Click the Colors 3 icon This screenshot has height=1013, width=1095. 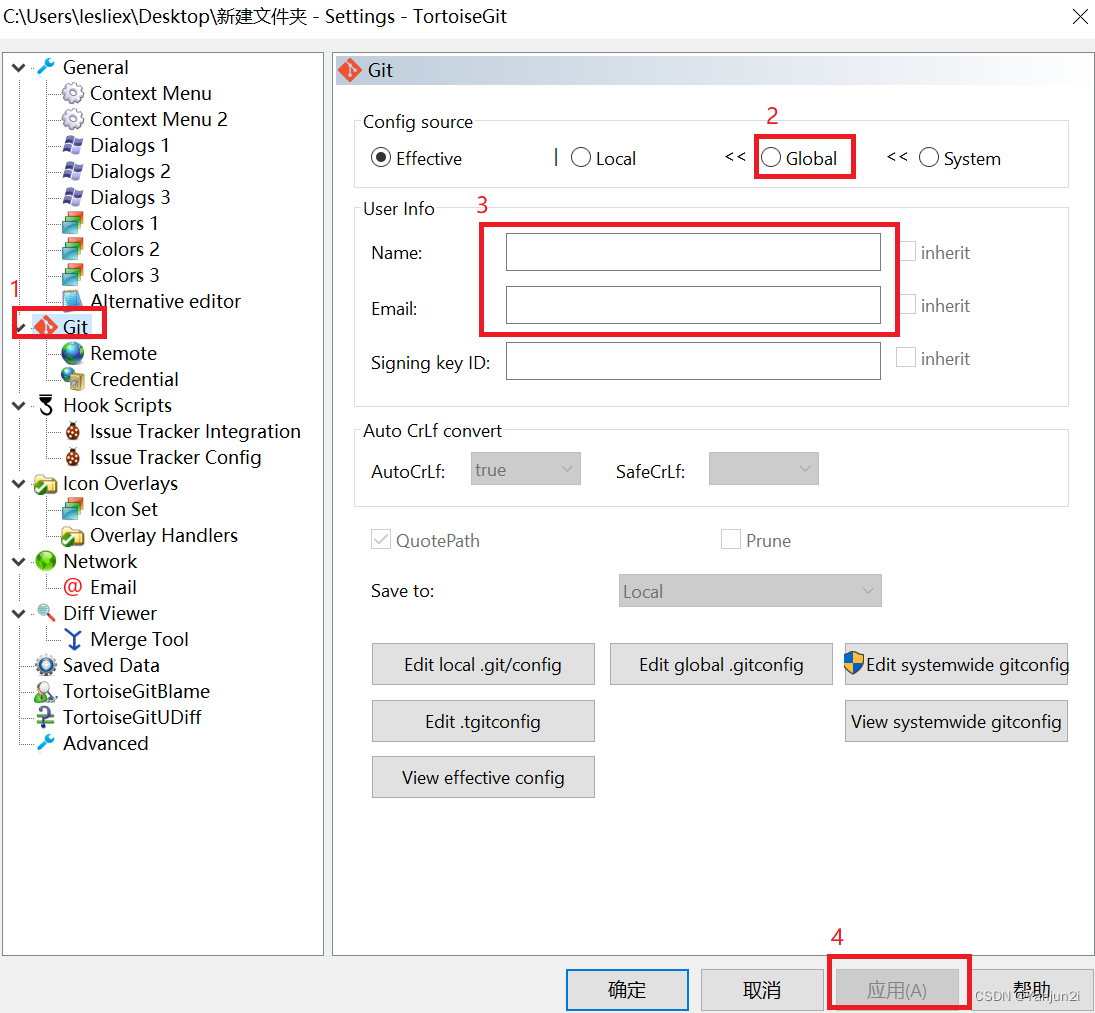point(73,275)
